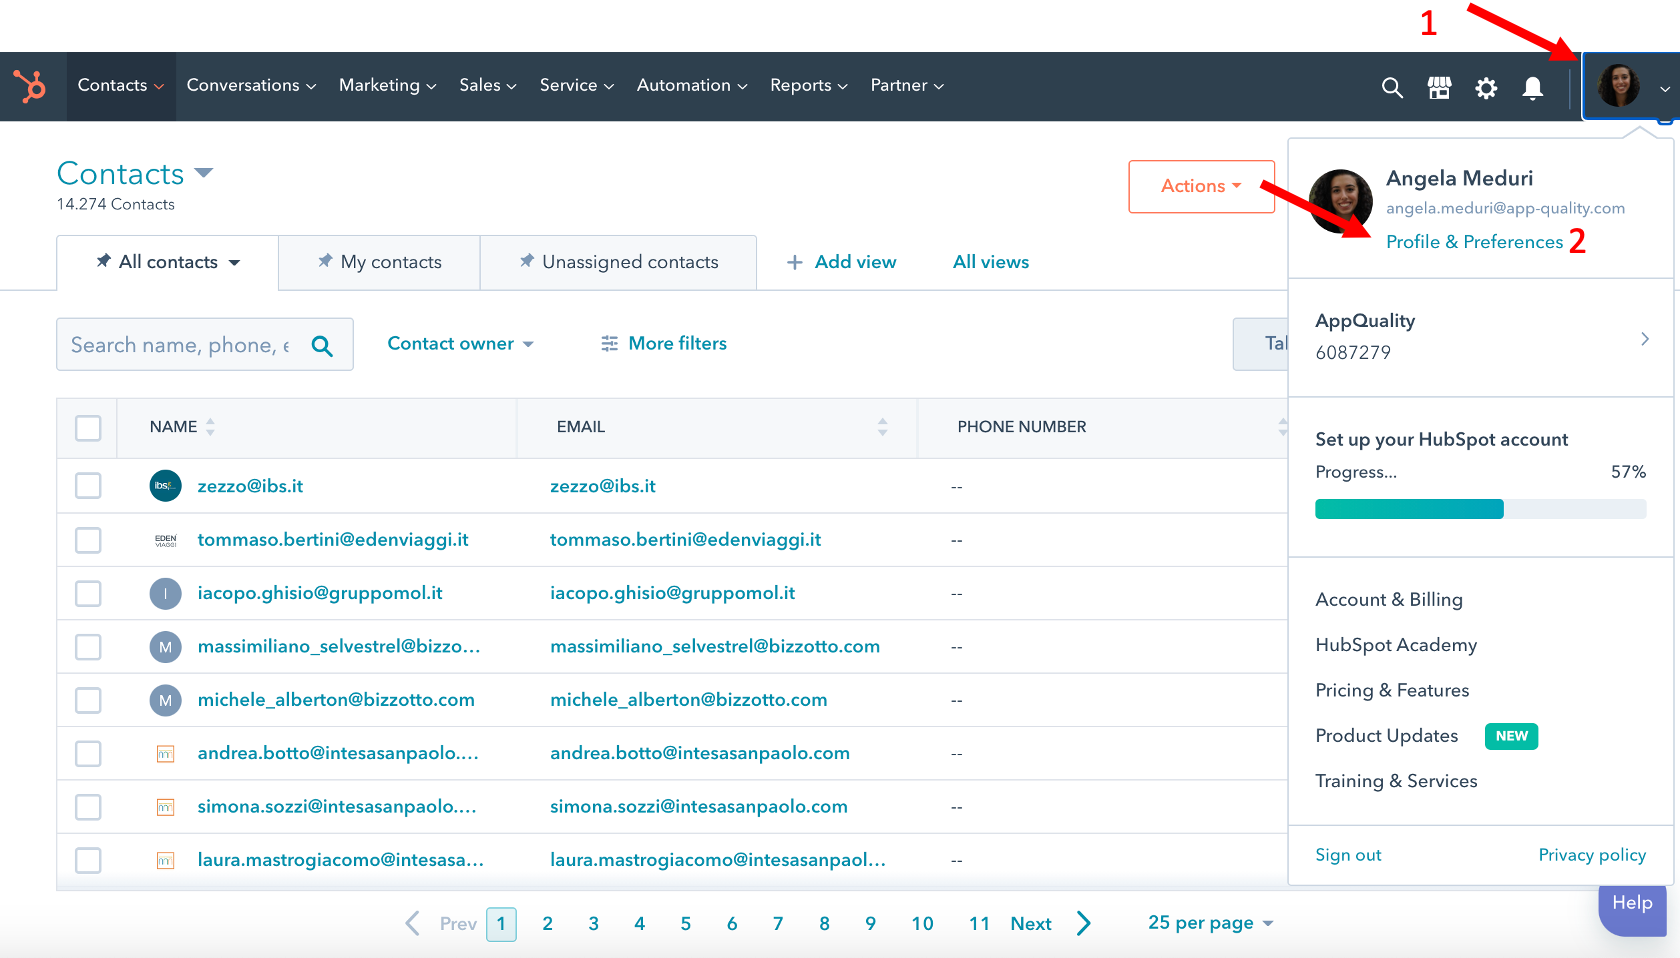1680x958 pixels.
Task: Click the HubSpot setup progress bar
Action: [1480, 509]
